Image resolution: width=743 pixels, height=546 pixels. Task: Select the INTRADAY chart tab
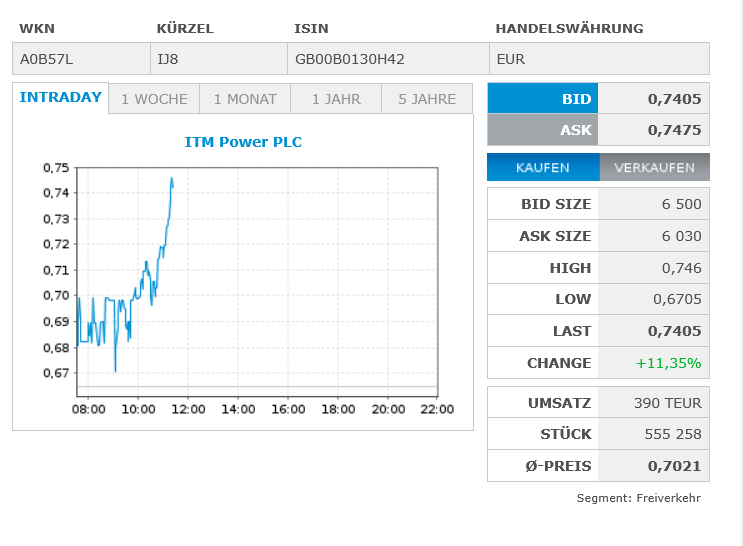click(x=61, y=98)
